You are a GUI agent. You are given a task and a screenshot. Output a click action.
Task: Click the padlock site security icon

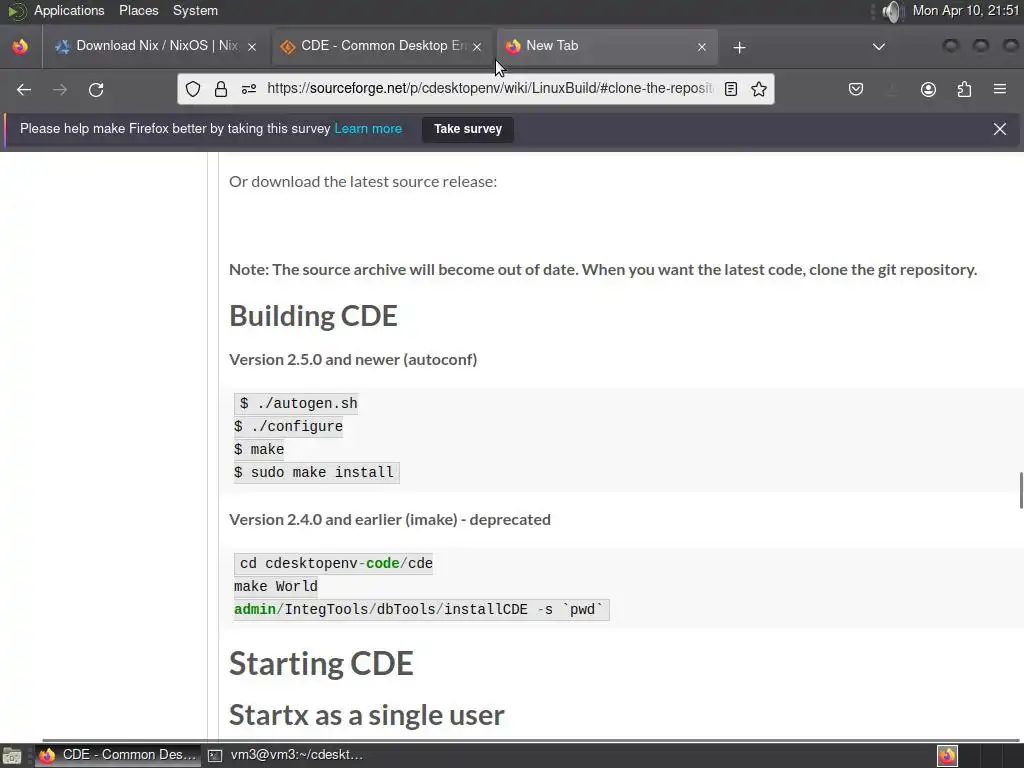click(221, 89)
